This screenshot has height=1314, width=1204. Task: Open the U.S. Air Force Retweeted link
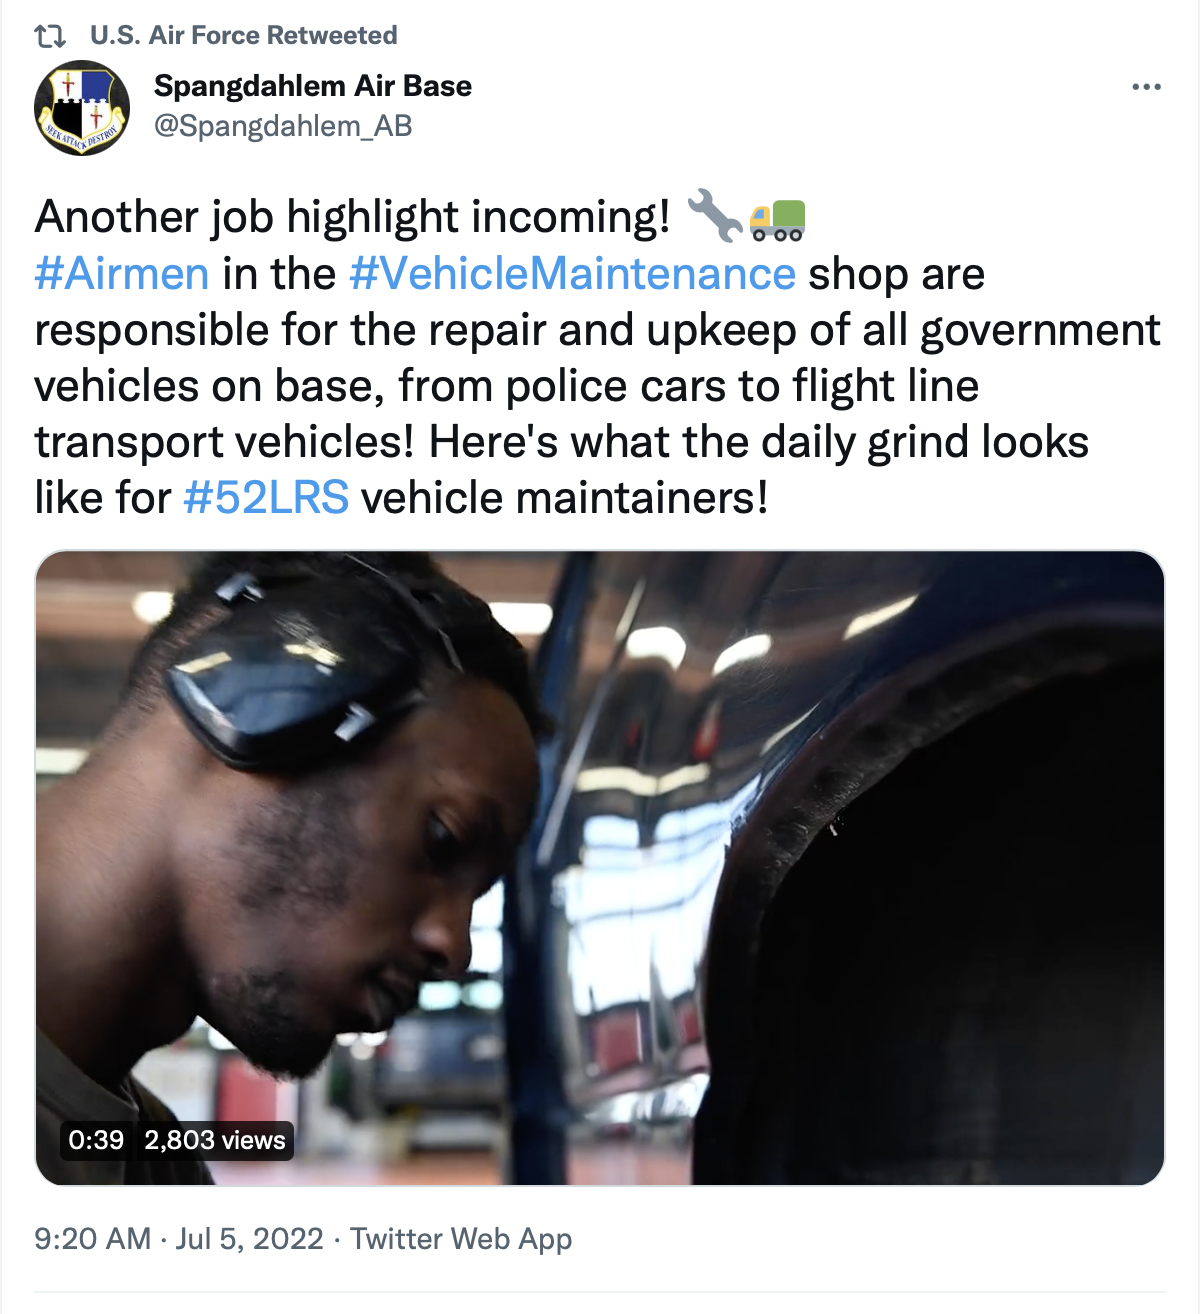tap(243, 36)
